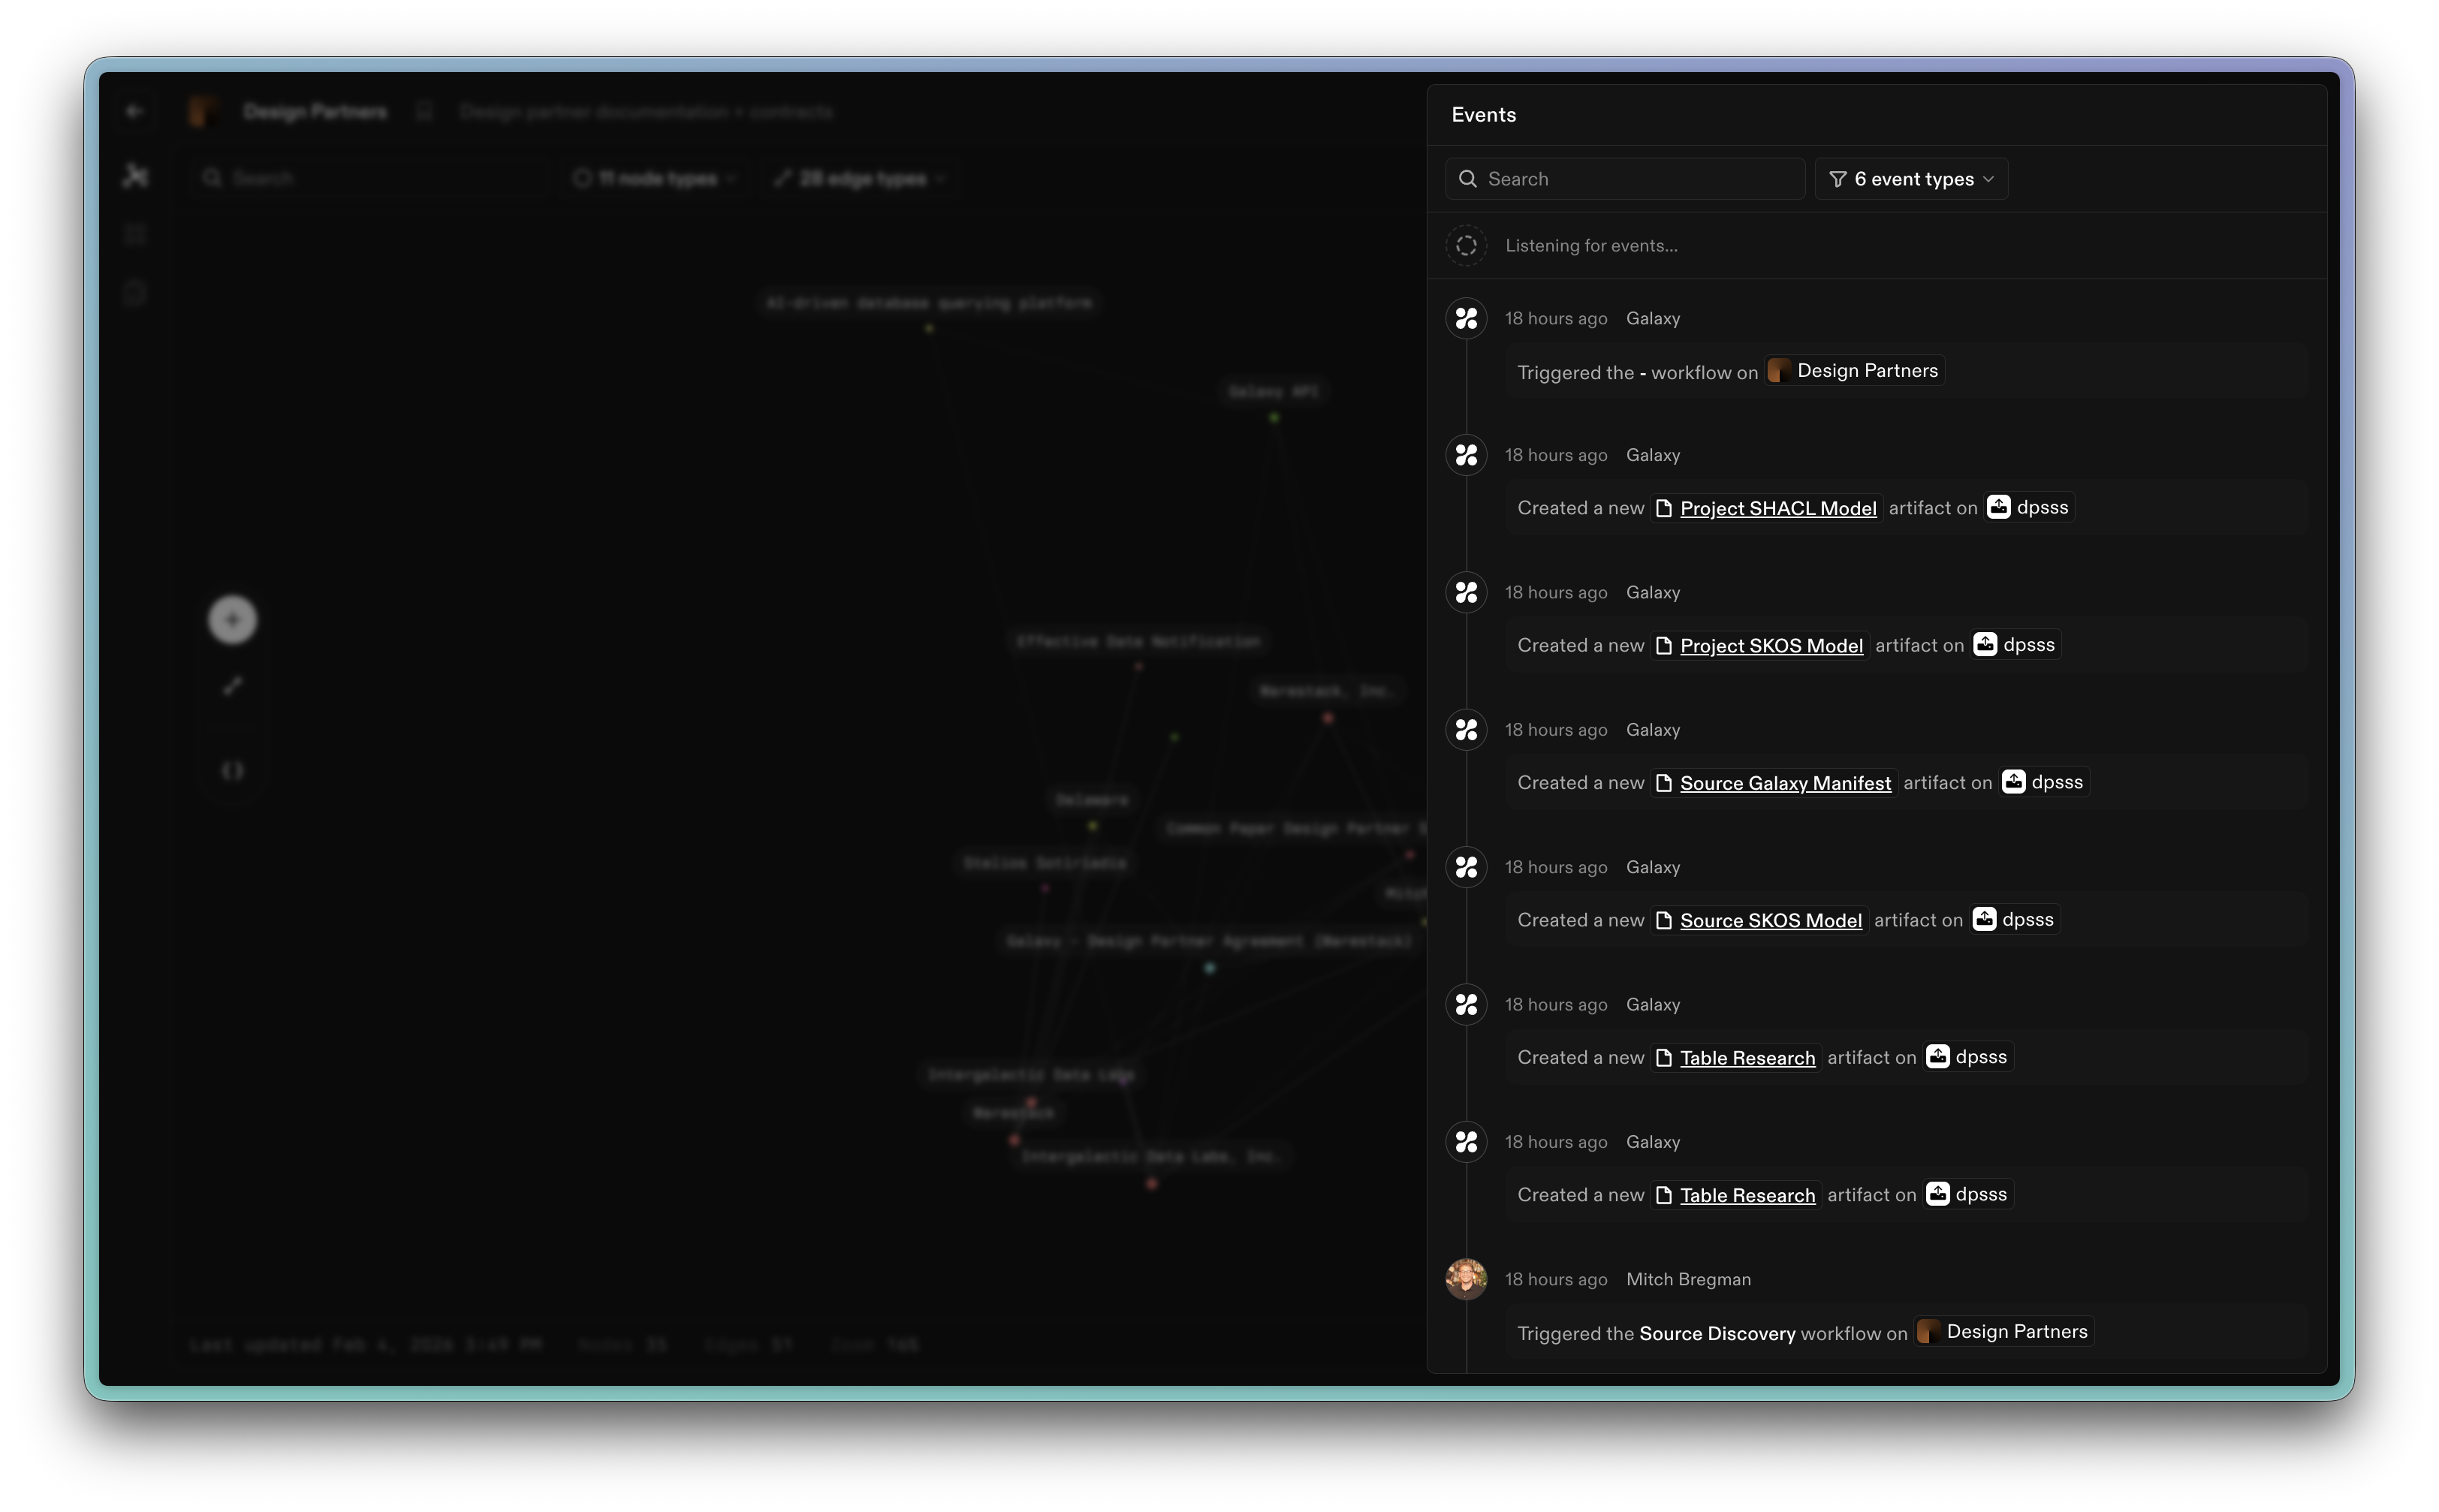Open the Source Galaxy Manifest artifact link
This screenshot has height=1512, width=2439.
(x=1784, y=783)
